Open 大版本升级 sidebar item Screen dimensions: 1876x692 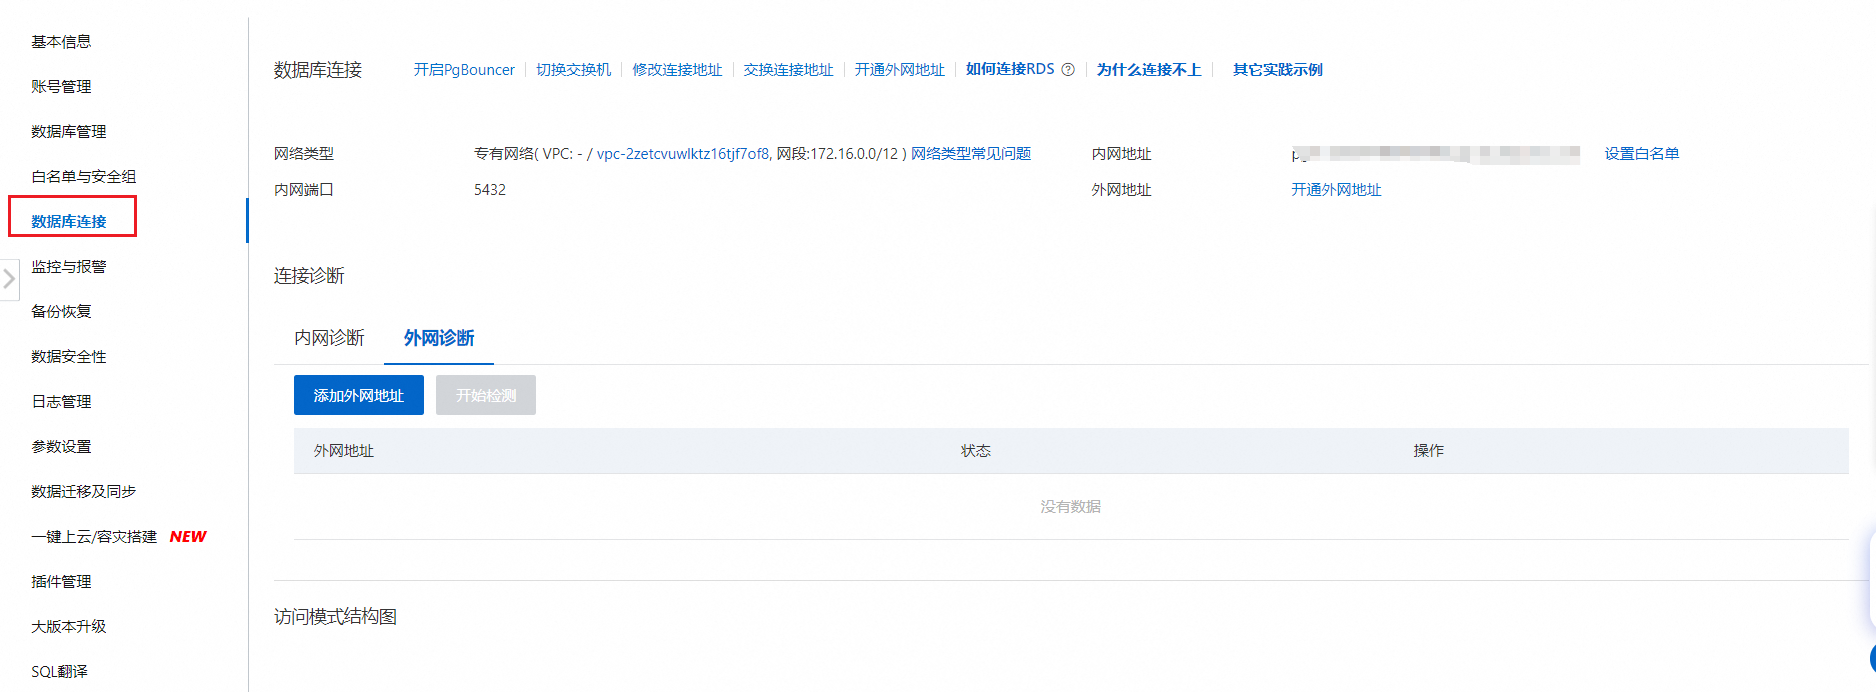69,627
